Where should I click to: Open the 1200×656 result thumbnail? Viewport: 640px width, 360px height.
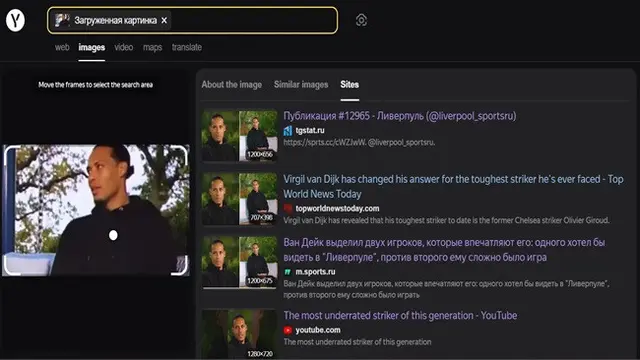point(240,136)
